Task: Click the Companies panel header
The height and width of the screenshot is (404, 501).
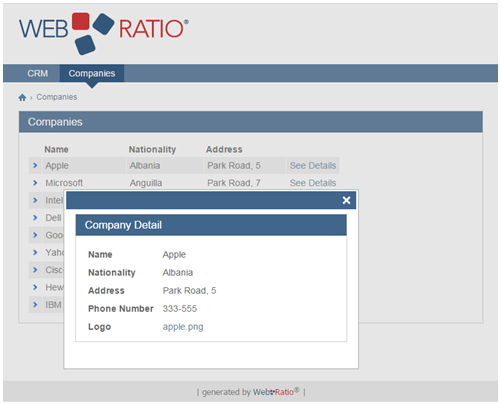Action: tap(251, 122)
